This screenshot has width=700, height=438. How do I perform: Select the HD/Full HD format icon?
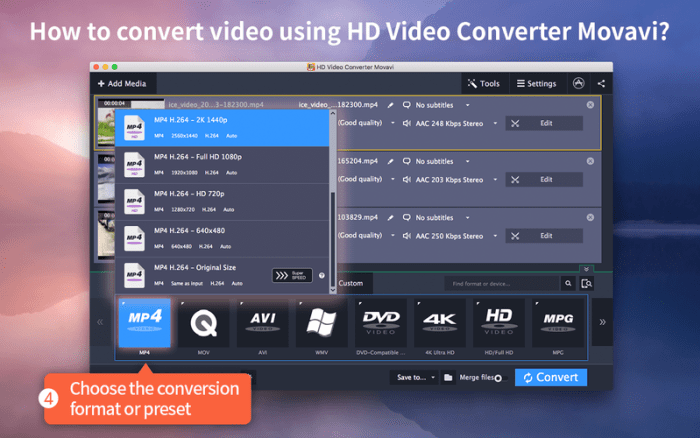tap(499, 323)
